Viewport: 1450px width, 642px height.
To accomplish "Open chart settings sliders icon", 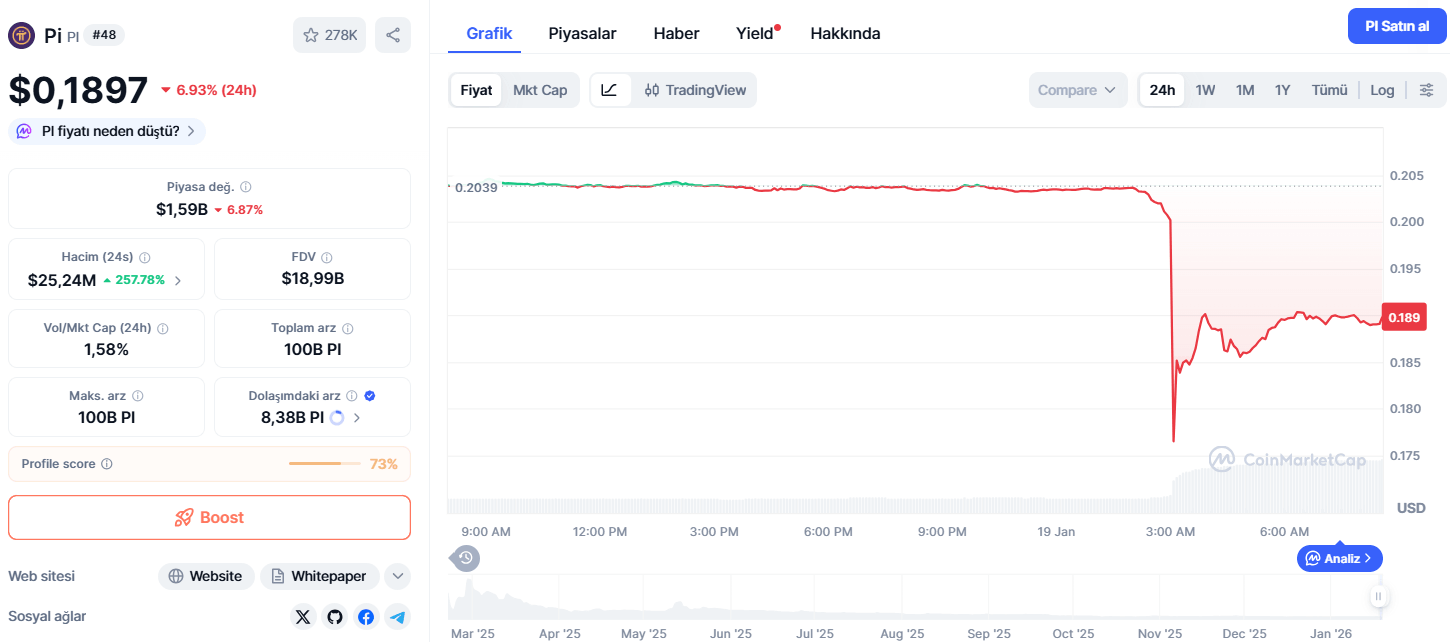I will click(x=1427, y=90).
